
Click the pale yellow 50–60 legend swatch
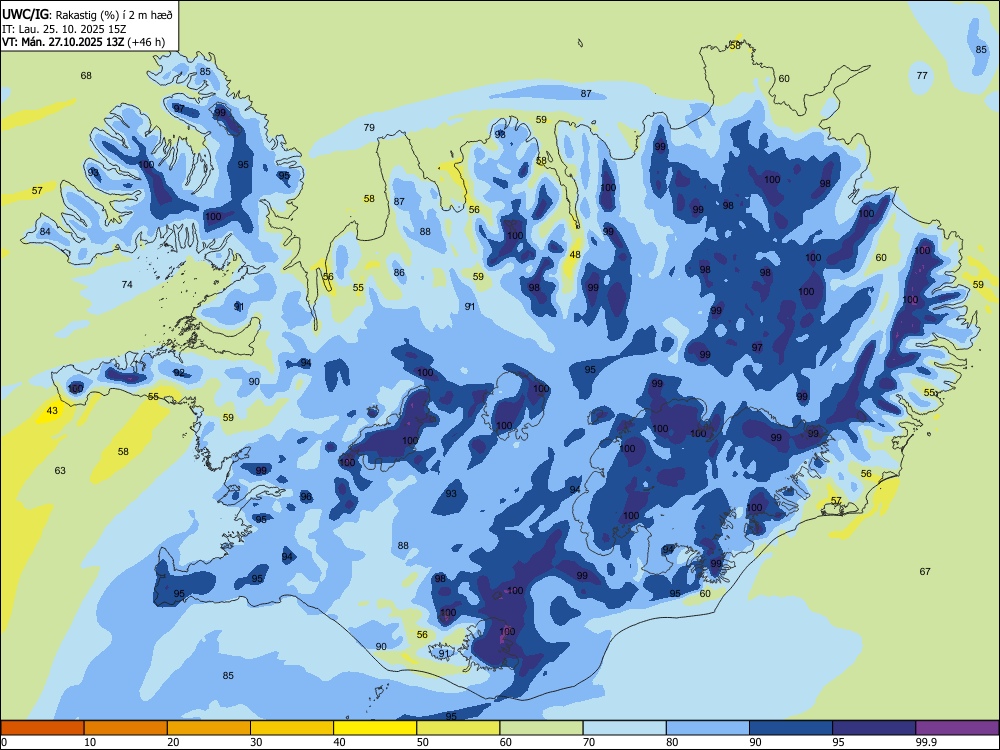pyautogui.click(x=459, y=728)
